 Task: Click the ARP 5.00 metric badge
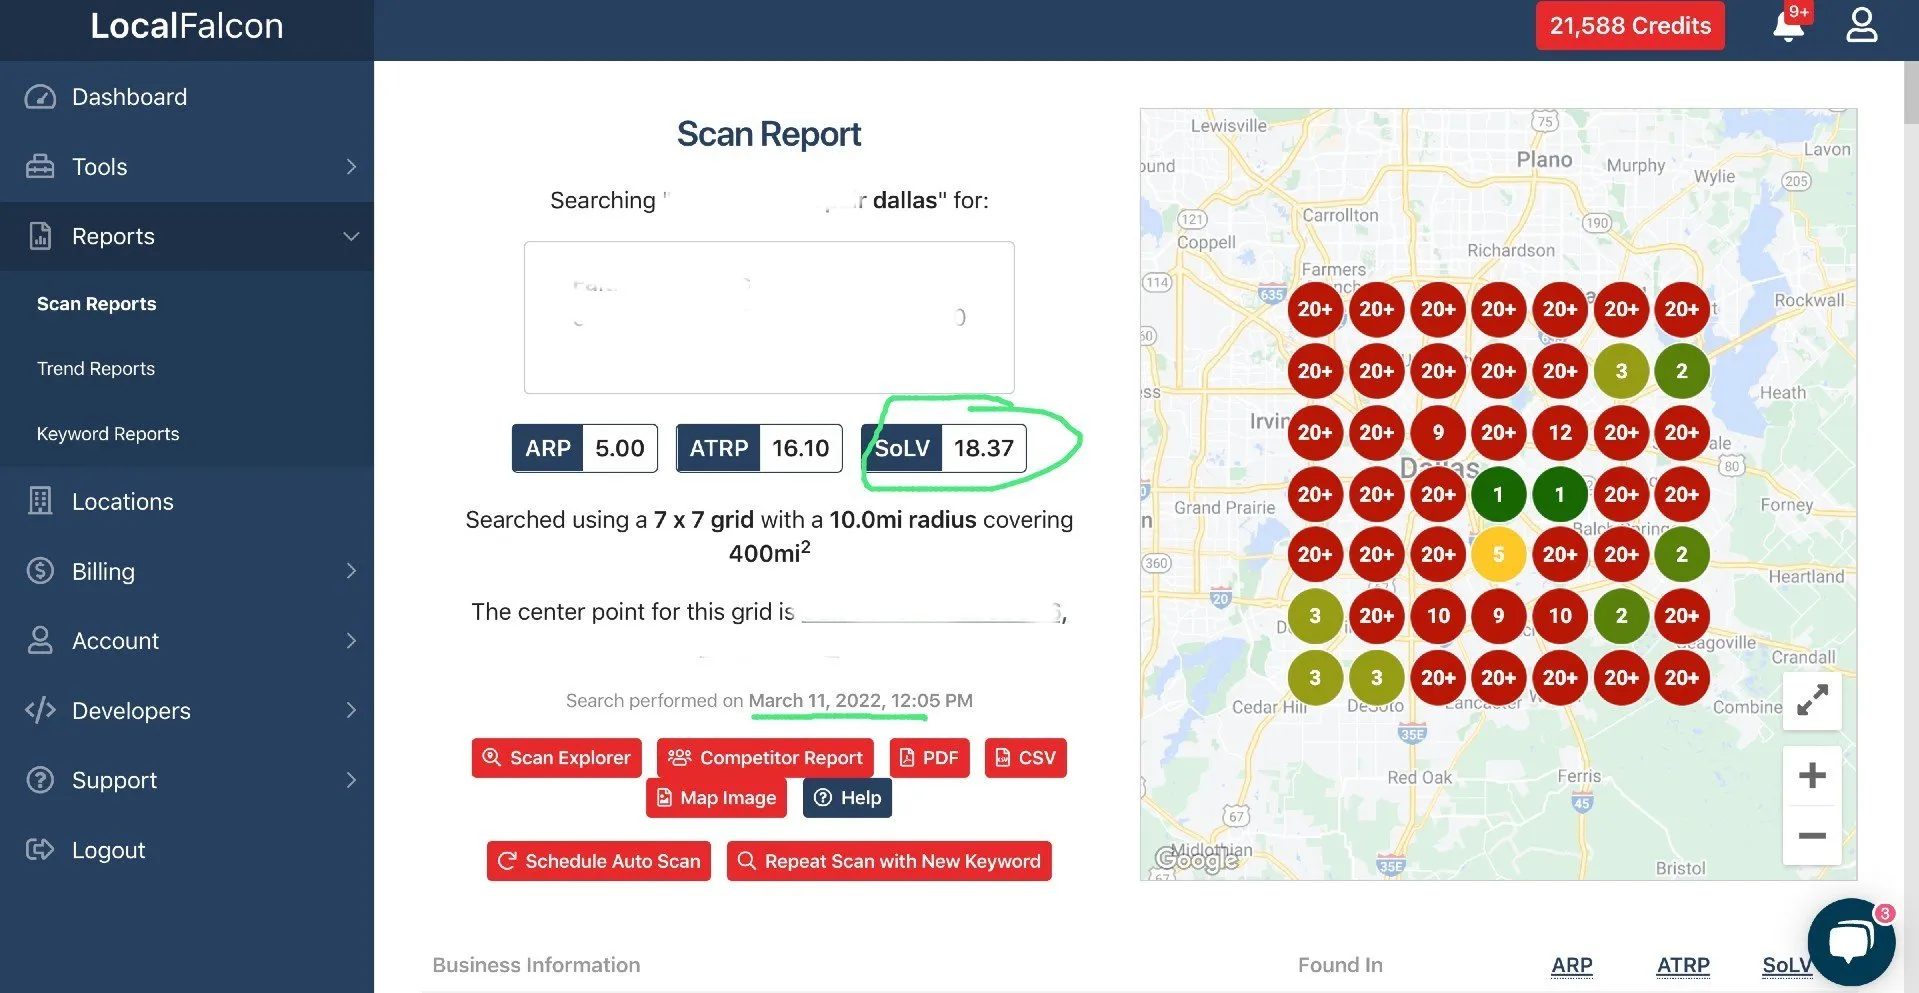pyautogui.click(x=585, y=448)
